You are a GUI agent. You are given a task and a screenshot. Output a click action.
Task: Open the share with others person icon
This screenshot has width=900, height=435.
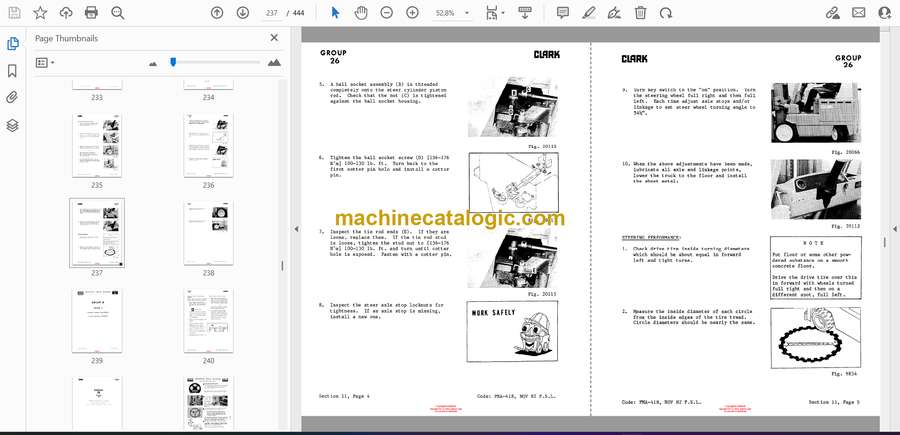pos(885,13)
